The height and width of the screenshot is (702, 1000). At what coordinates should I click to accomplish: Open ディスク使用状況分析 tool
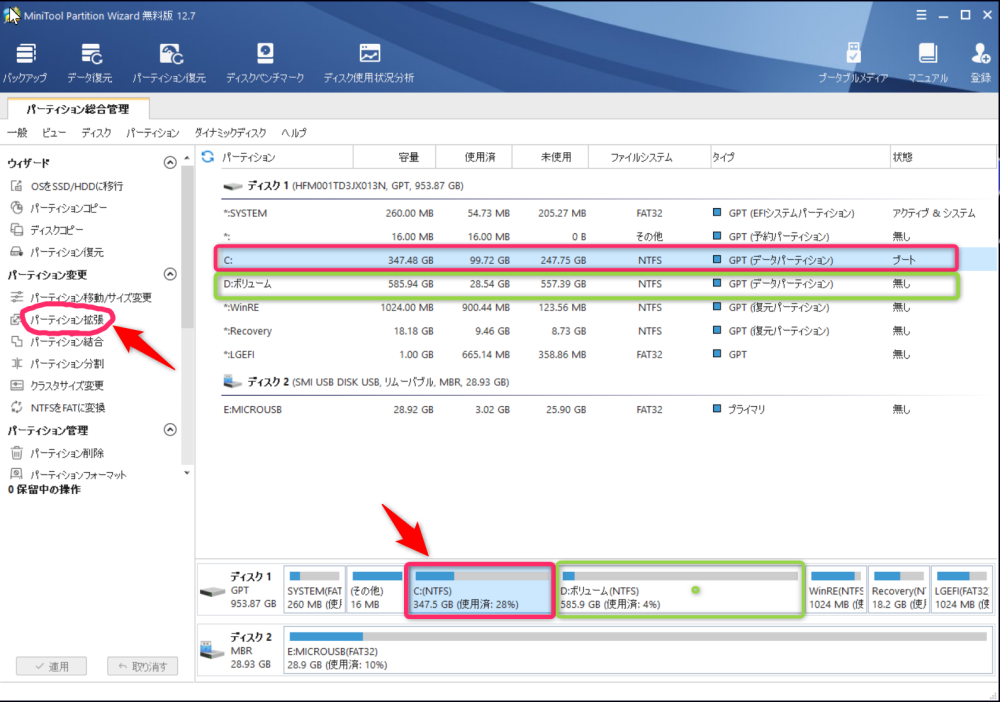click(369, 62)
